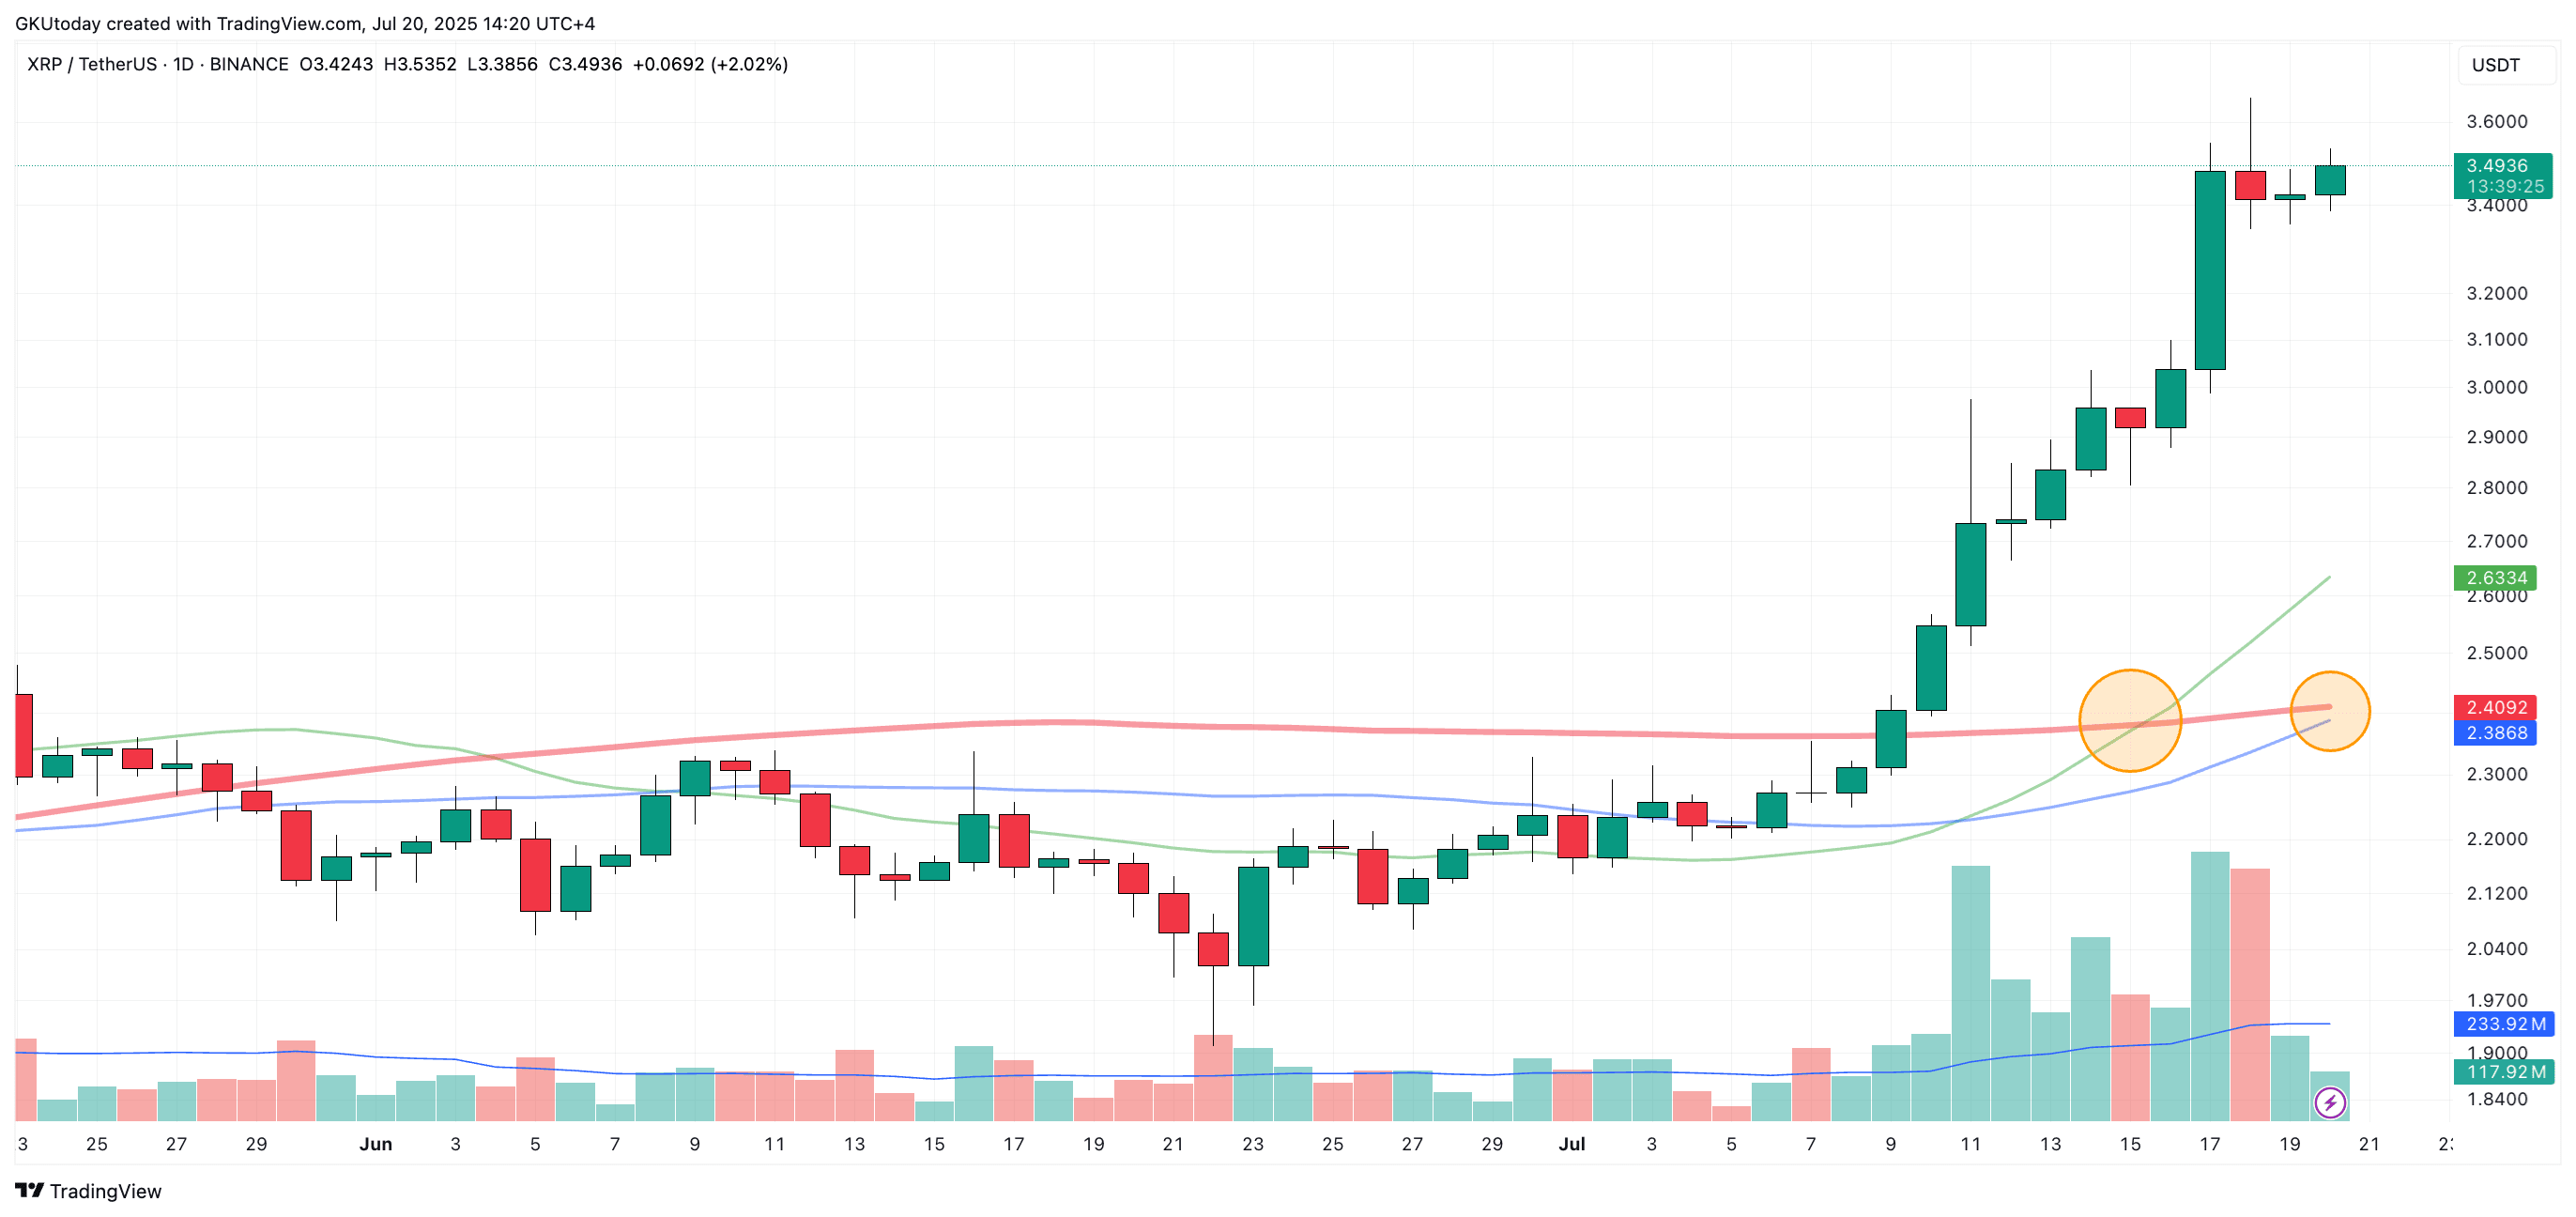Click the tall green candle on Jul 17

click(2210, 270)
